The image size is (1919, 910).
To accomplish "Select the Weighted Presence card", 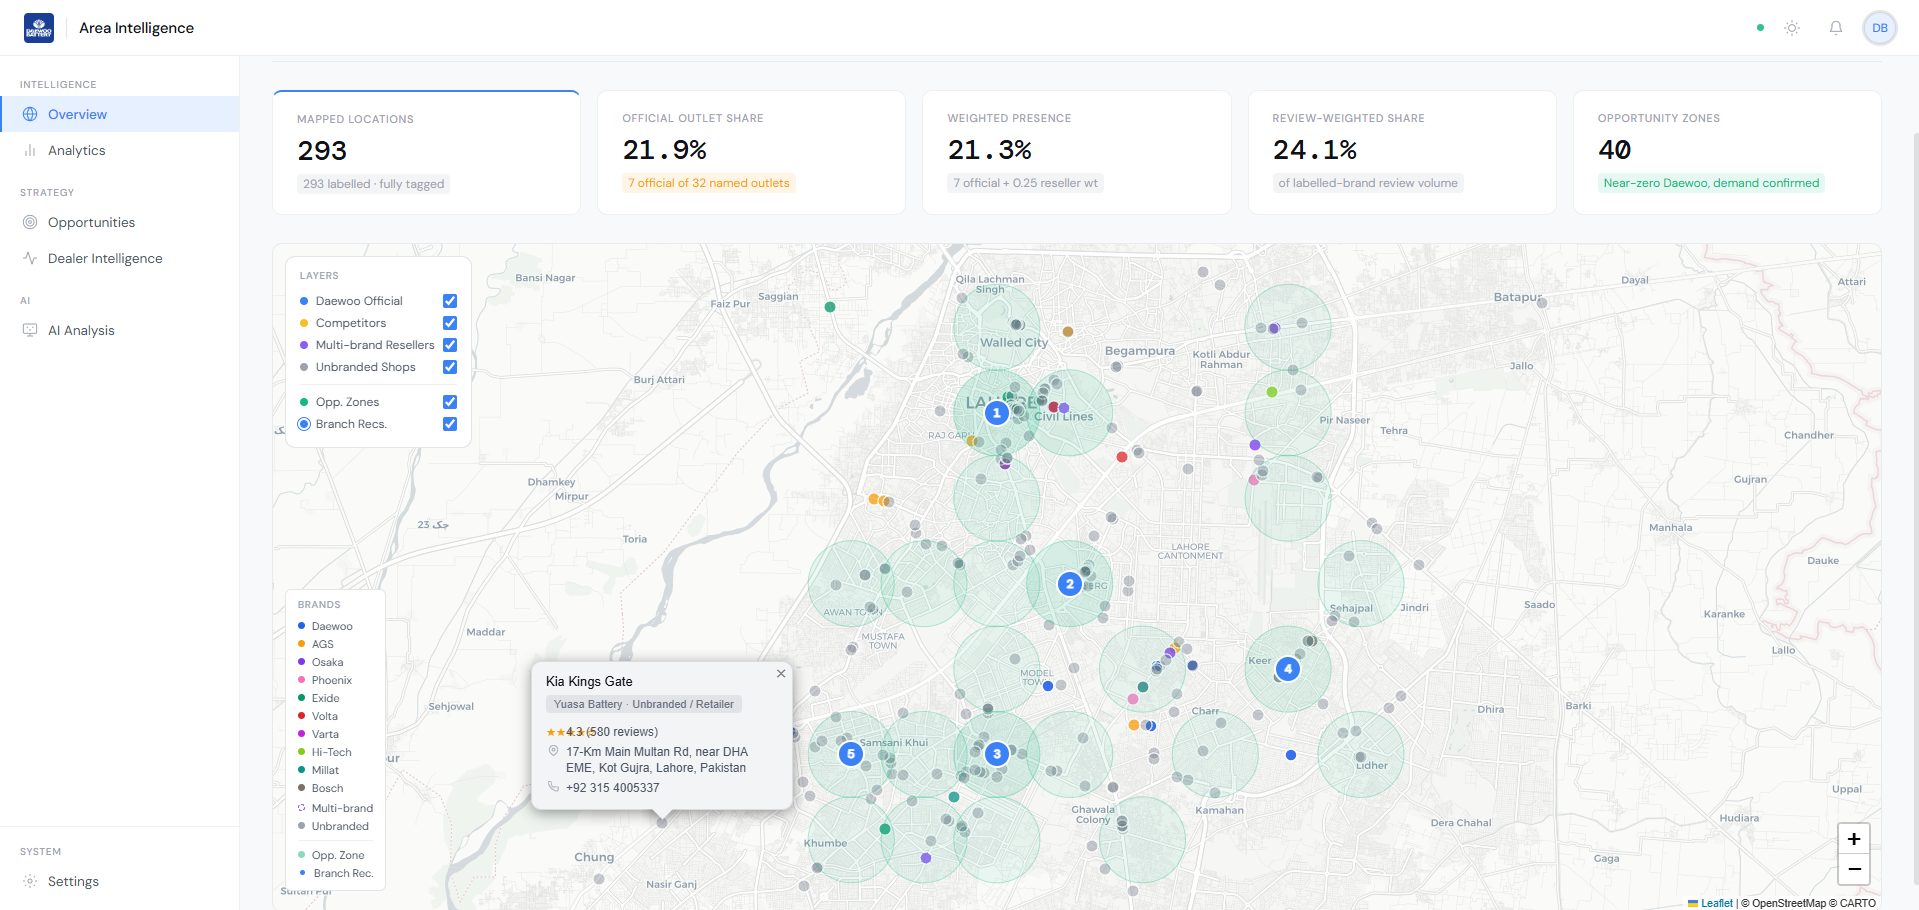I will pos(1077,152).
